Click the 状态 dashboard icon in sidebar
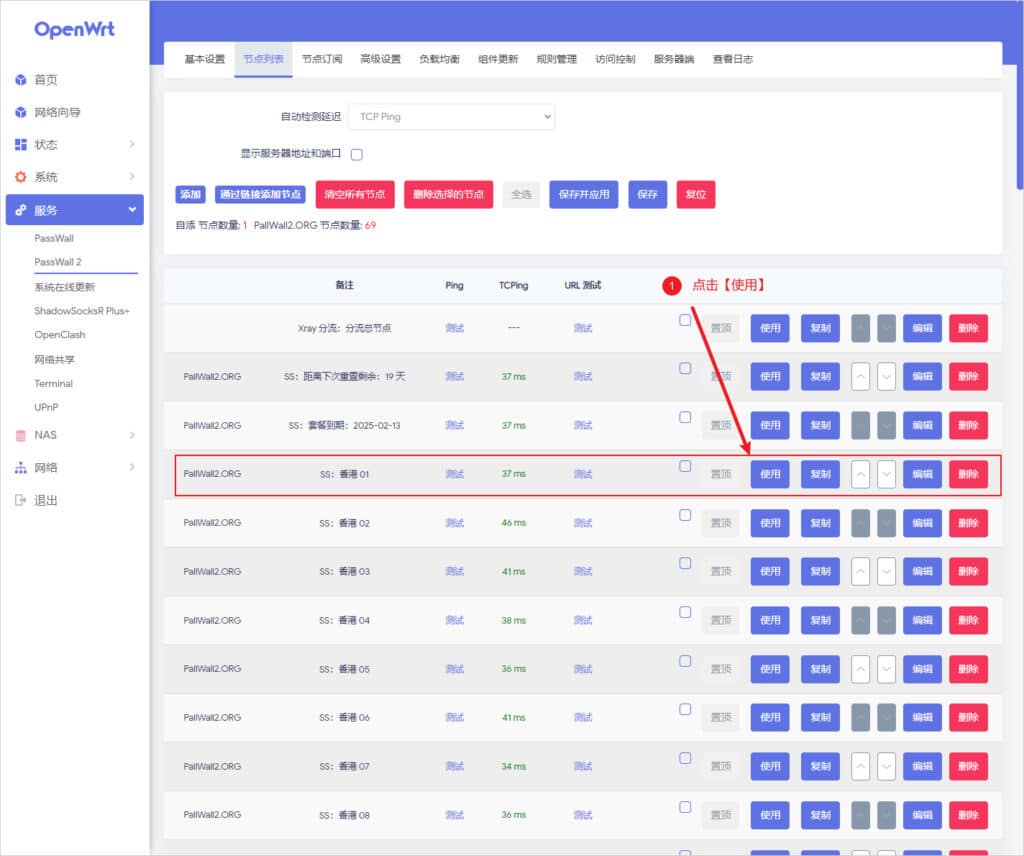Image resolution: width=1024 pixels, height=856 pixels. pos(21,145)
